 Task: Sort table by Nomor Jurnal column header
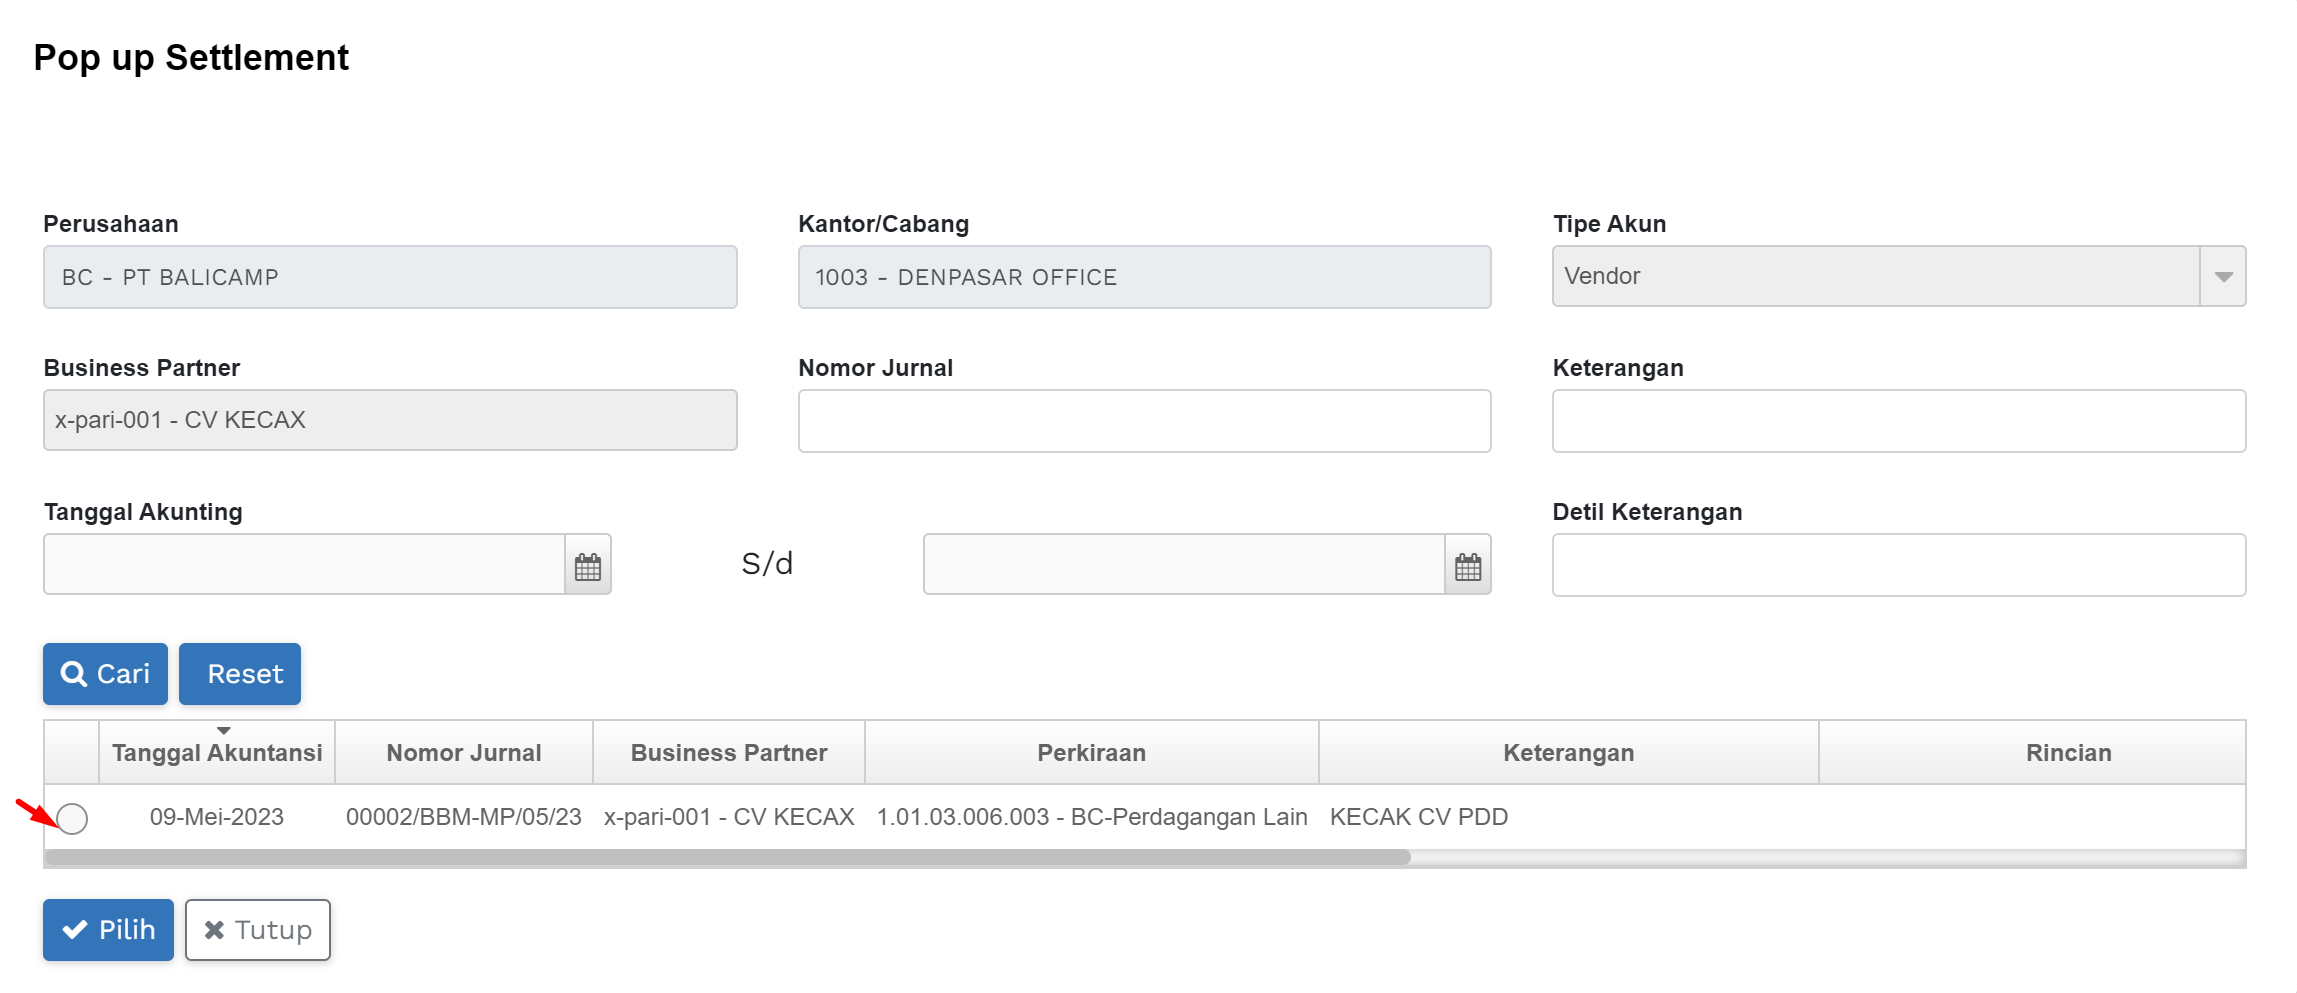pos(464,753)
